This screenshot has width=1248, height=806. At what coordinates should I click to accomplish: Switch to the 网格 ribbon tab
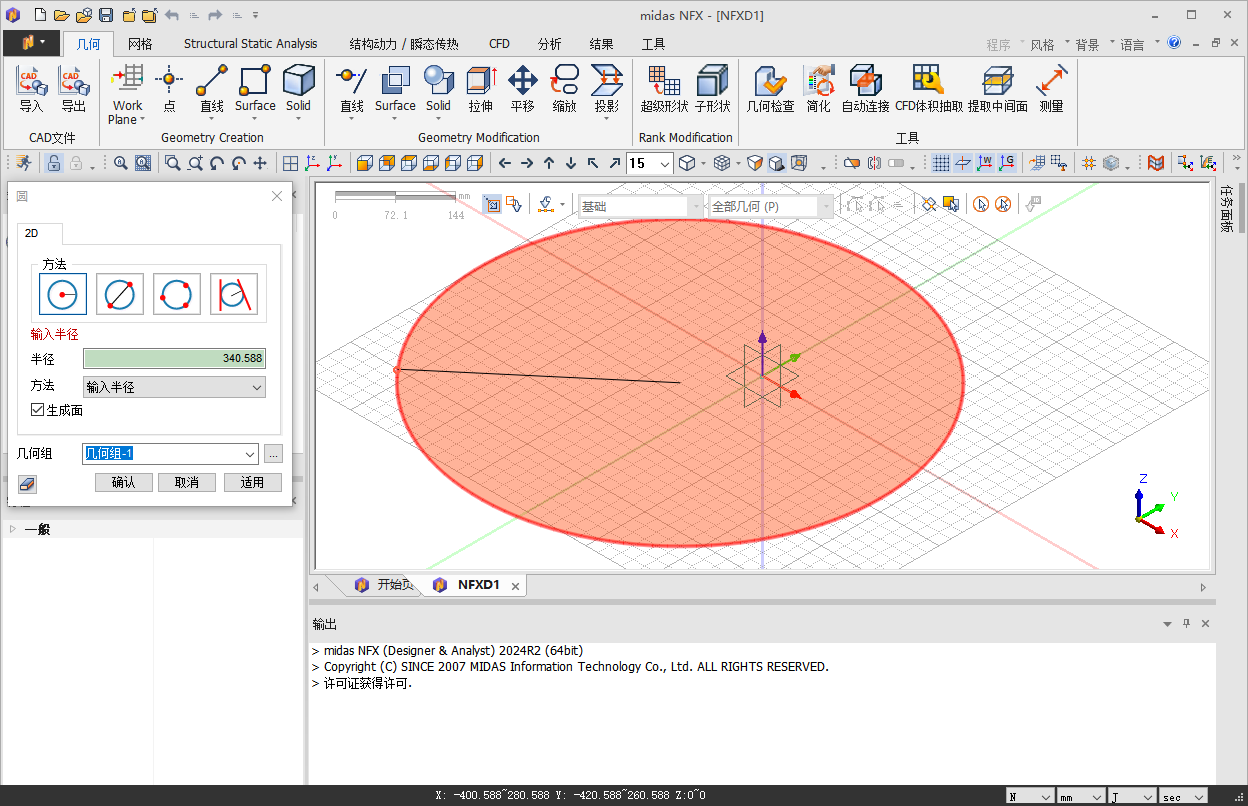coord(140,44)
